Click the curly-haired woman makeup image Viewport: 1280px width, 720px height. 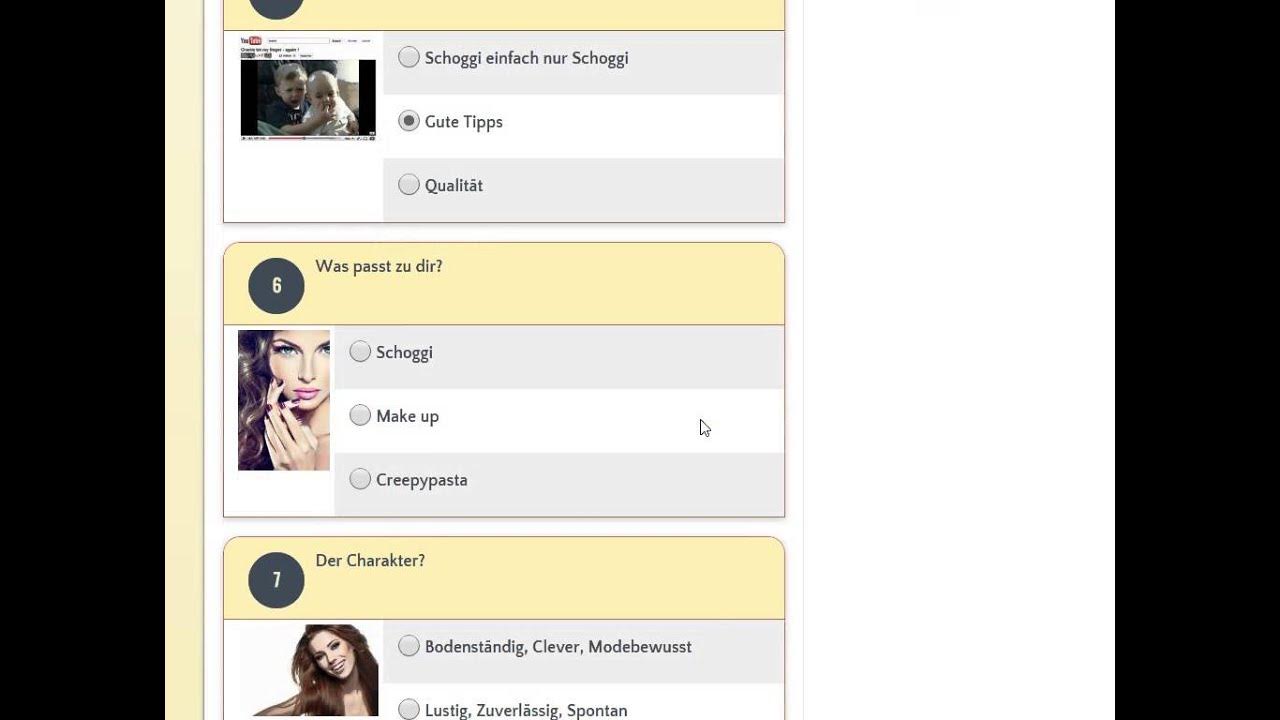[284, 400]
